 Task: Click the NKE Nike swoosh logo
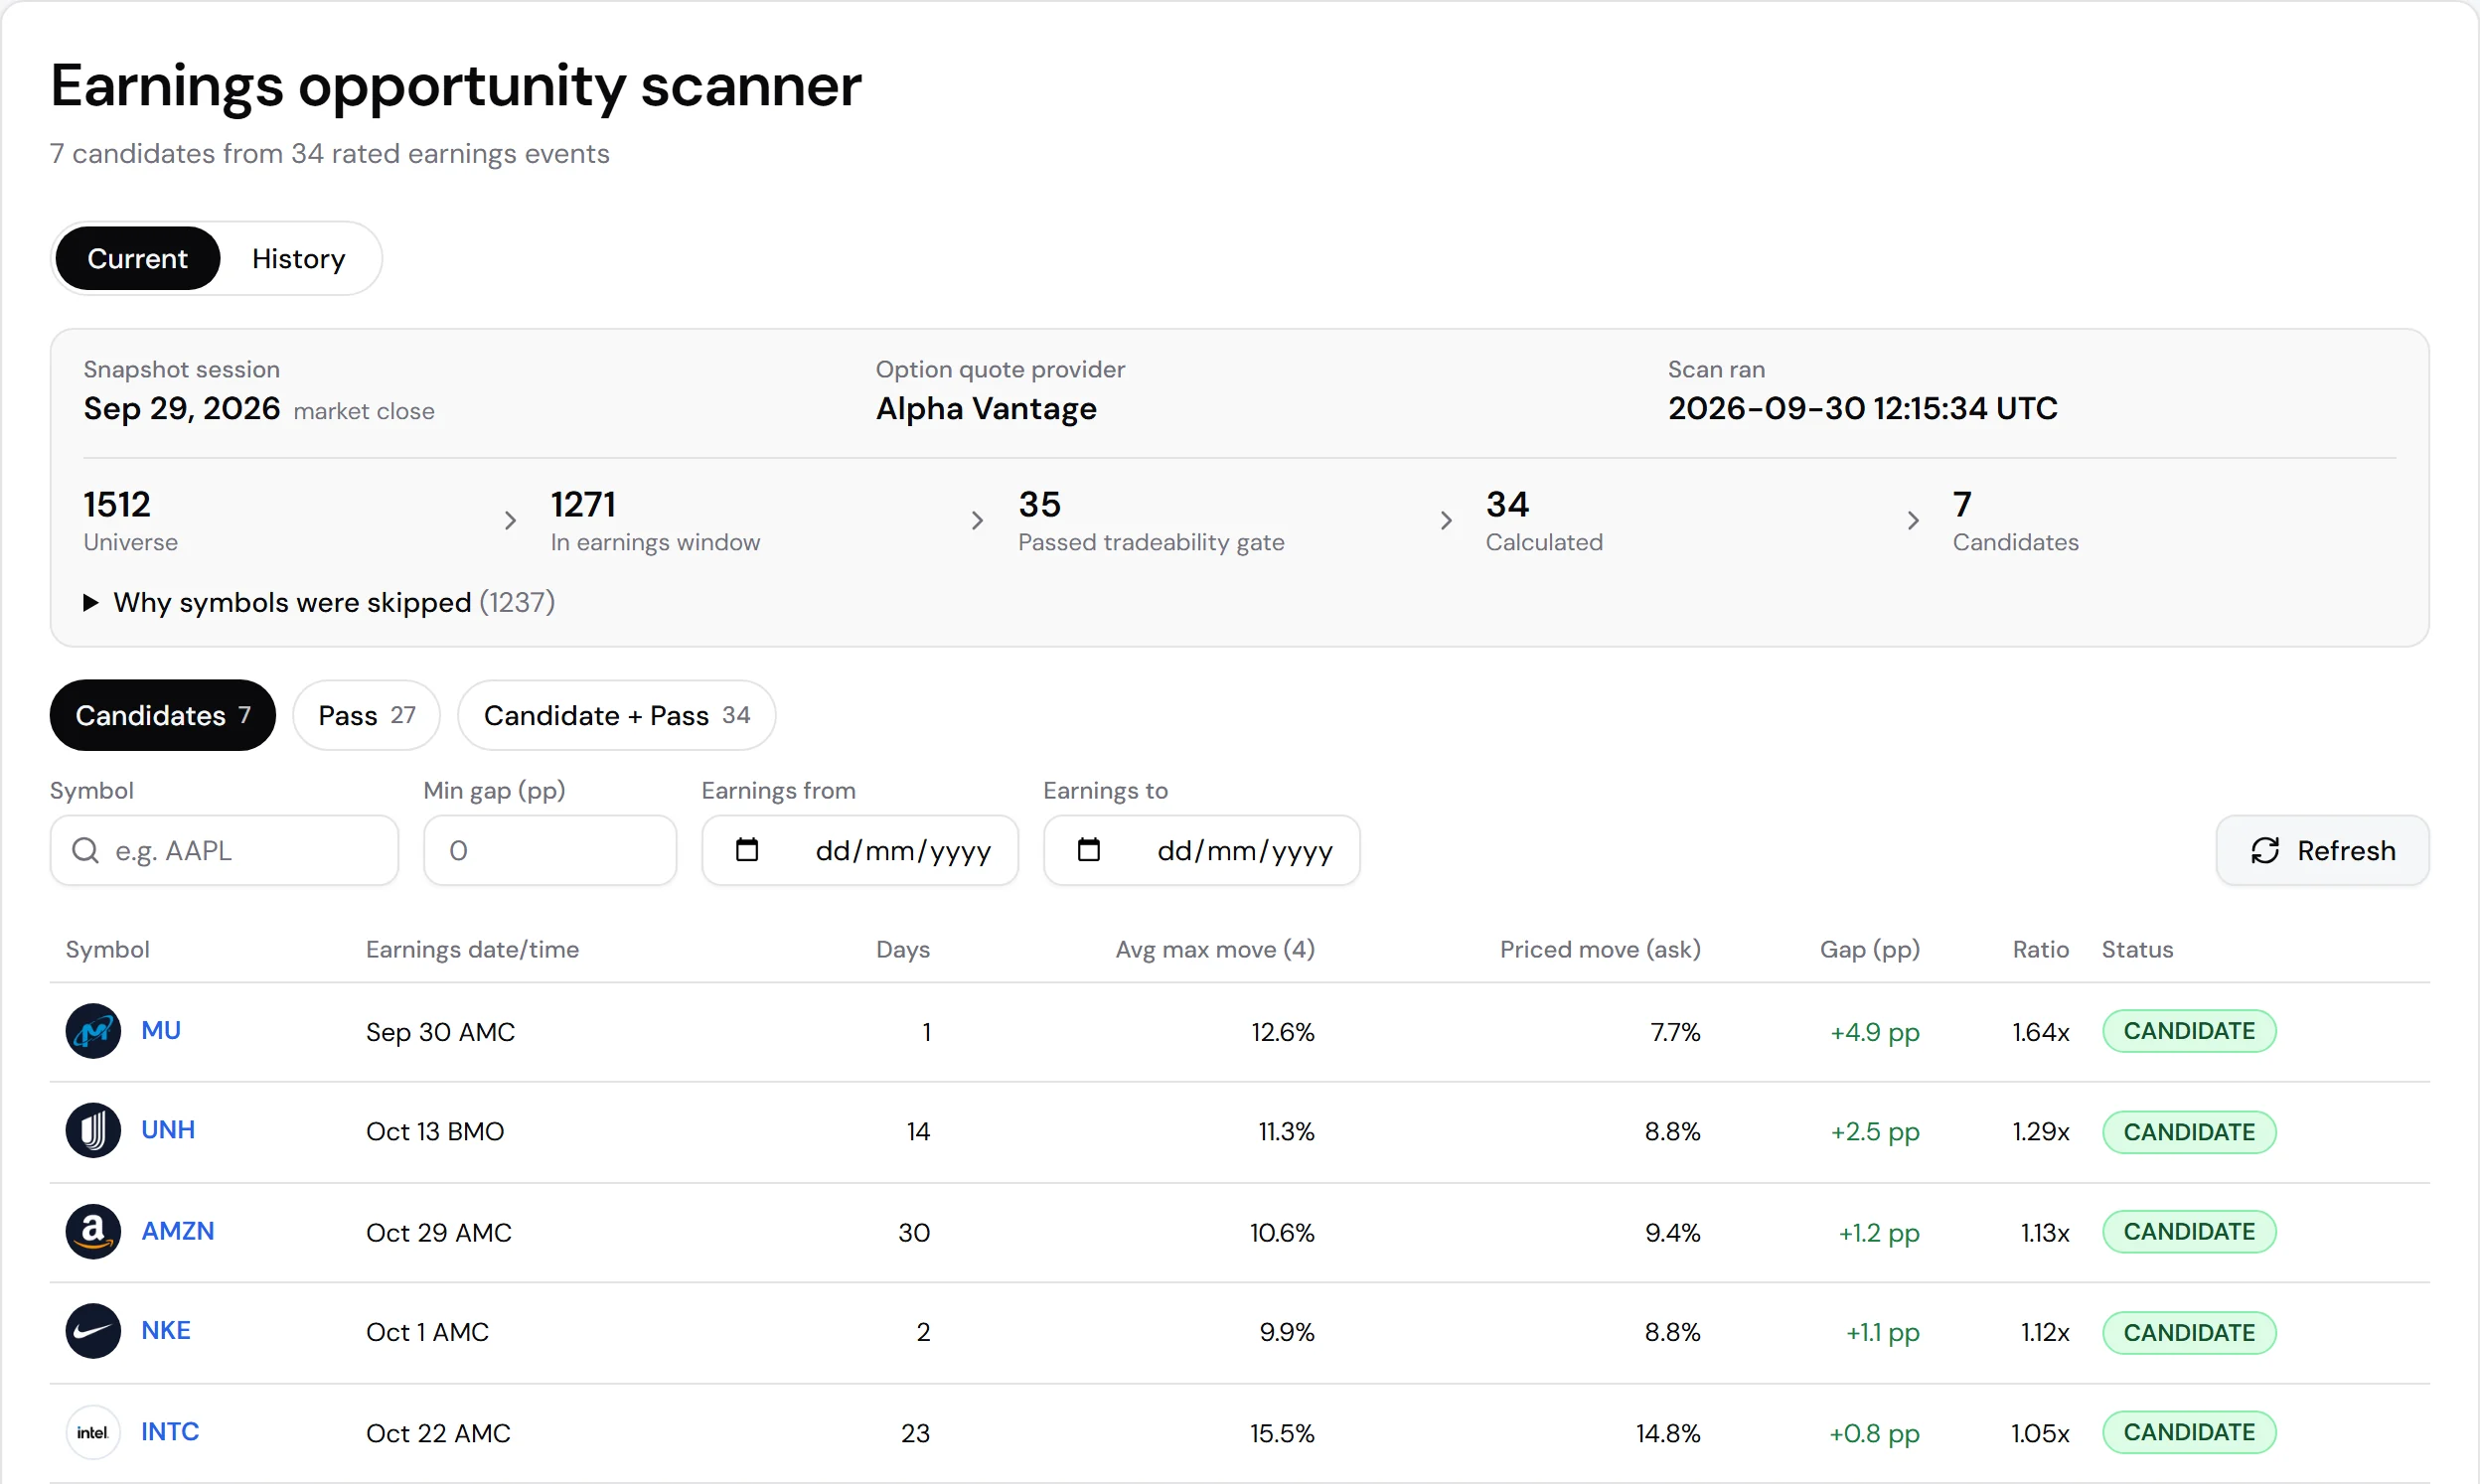pyautogui.click(x=93, y=1332)
